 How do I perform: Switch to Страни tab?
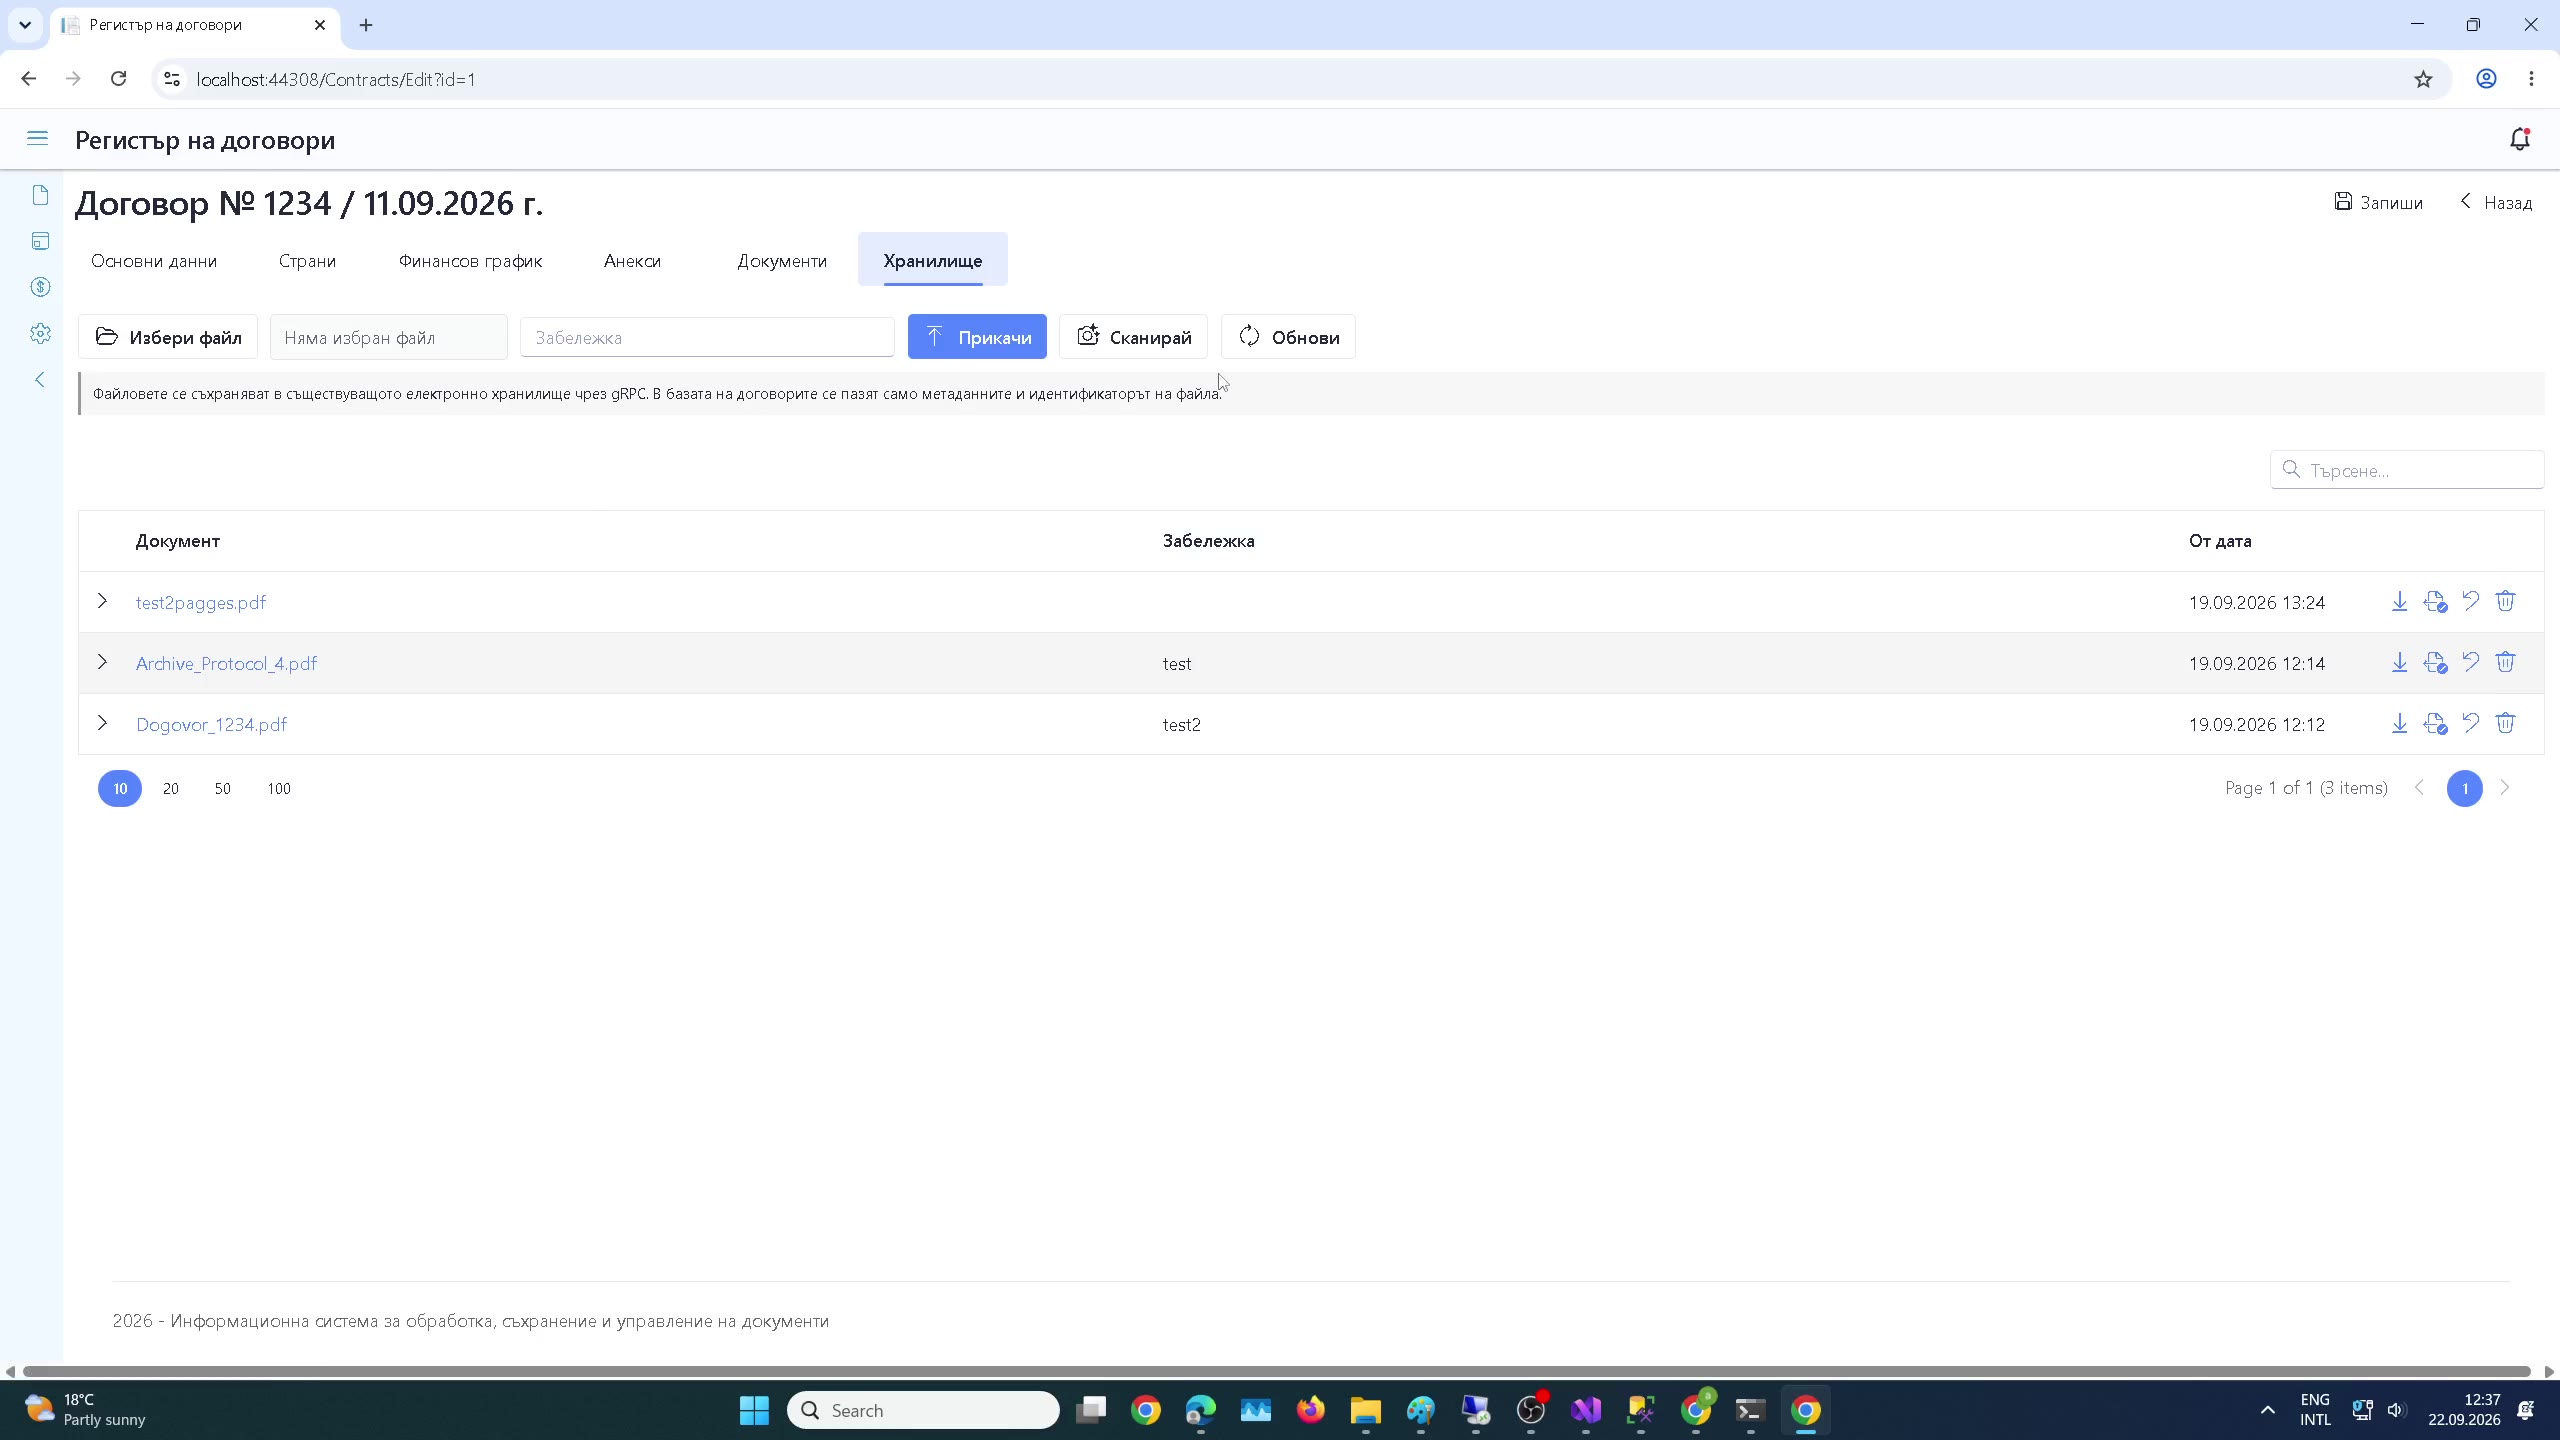[307, 261]
